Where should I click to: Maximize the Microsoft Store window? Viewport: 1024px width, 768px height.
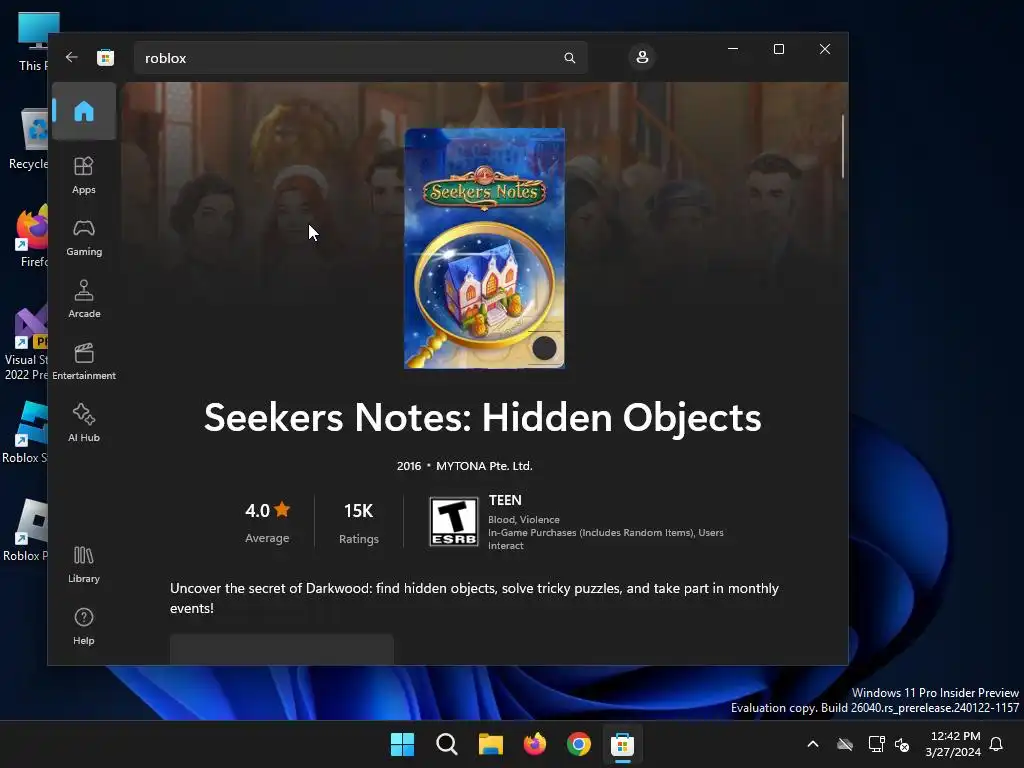pyautogui.click(x=778, y=49)
